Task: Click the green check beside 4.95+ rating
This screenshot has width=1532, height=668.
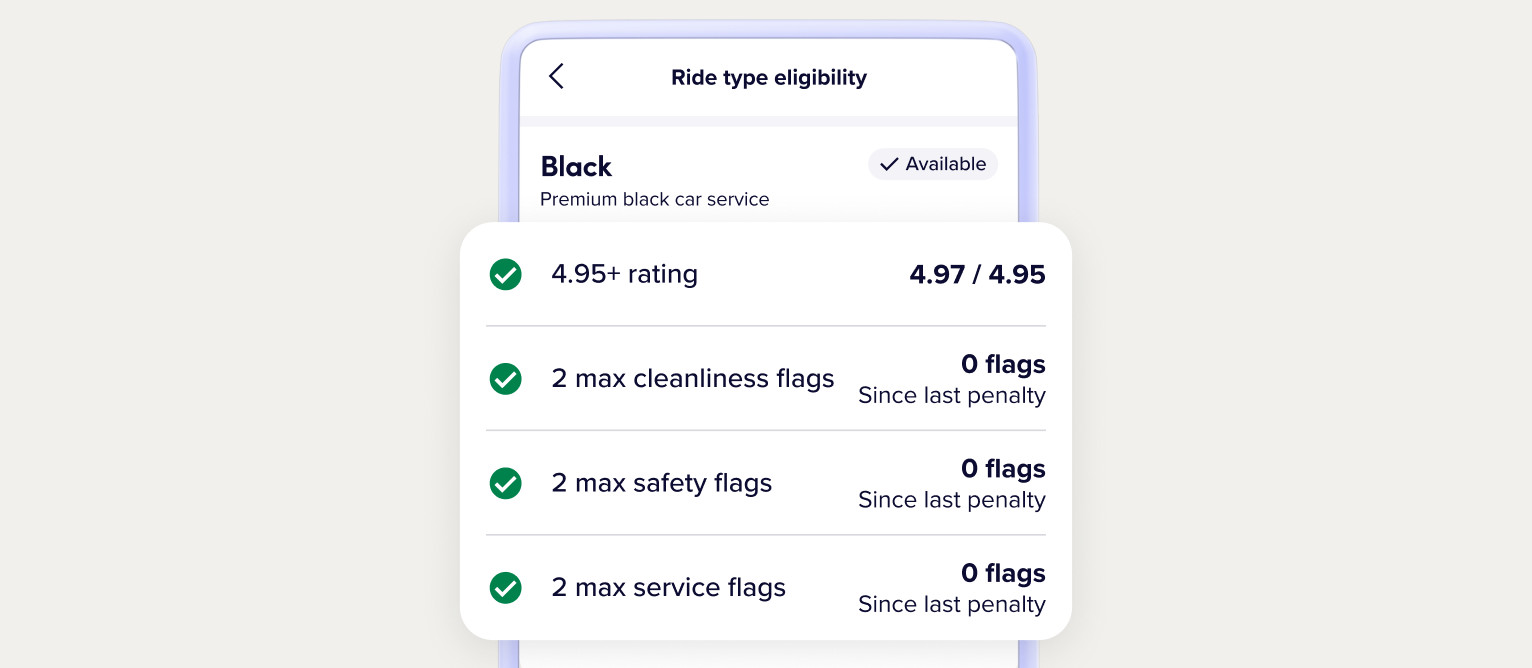Action: [x=506, y=274]
